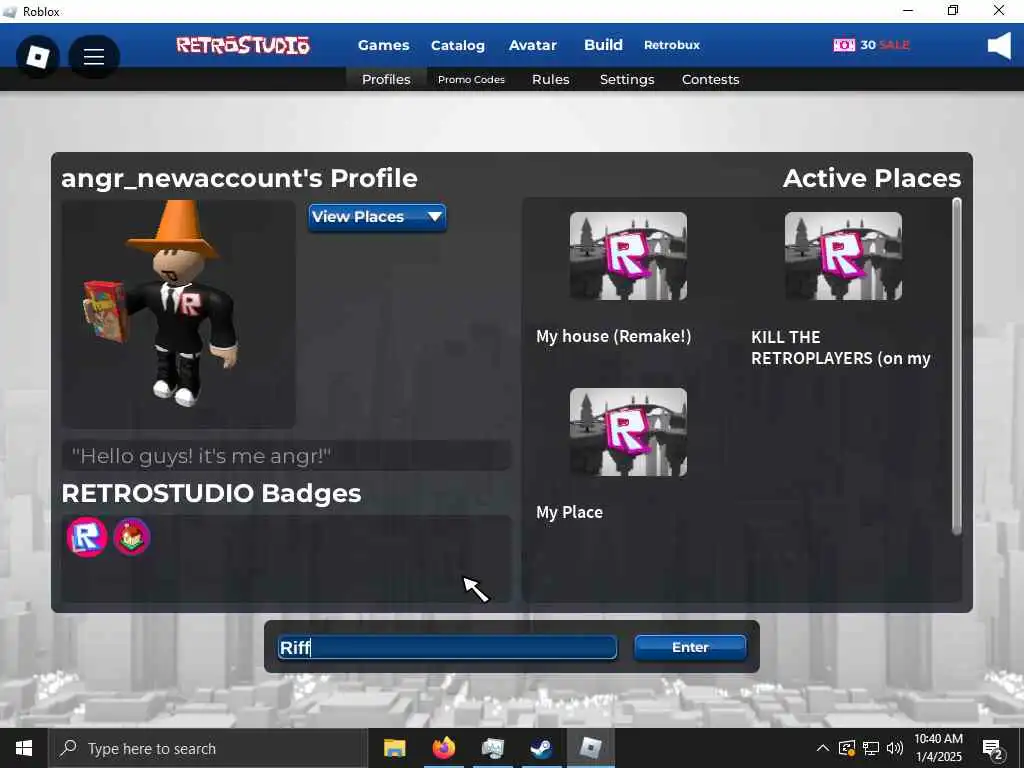The height and width of the screenshot is (768, 1024).
Task: Focus the username search field containing Riff
Action: click(447, 647)
